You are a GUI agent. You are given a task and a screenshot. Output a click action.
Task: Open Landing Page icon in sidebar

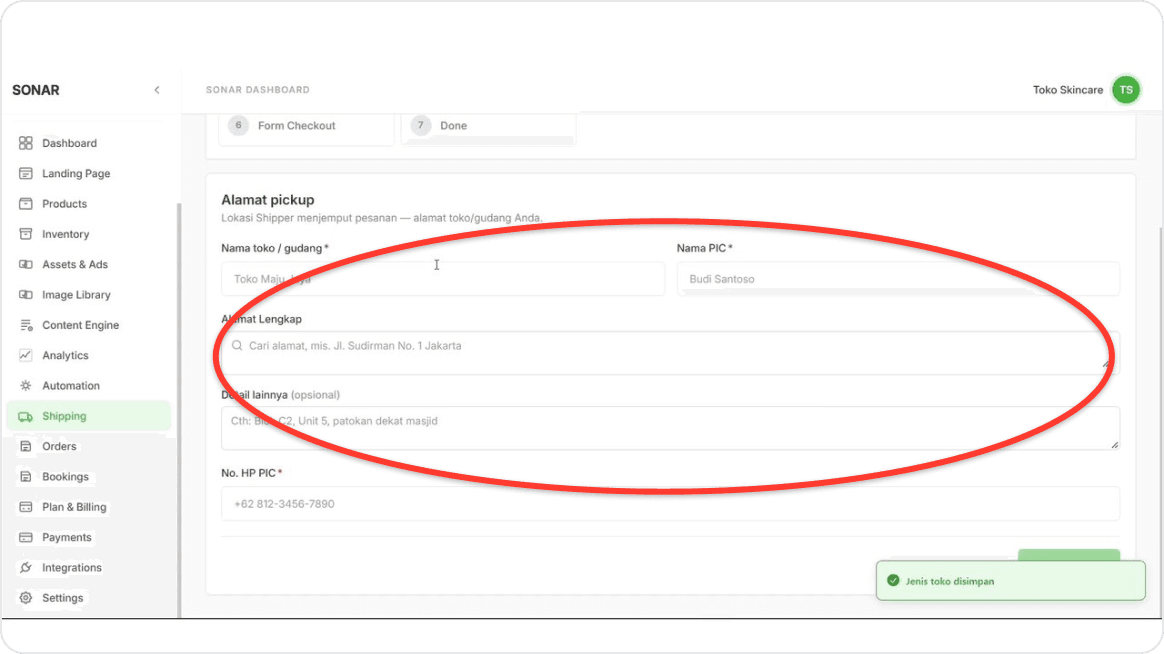tap(26, 173)
